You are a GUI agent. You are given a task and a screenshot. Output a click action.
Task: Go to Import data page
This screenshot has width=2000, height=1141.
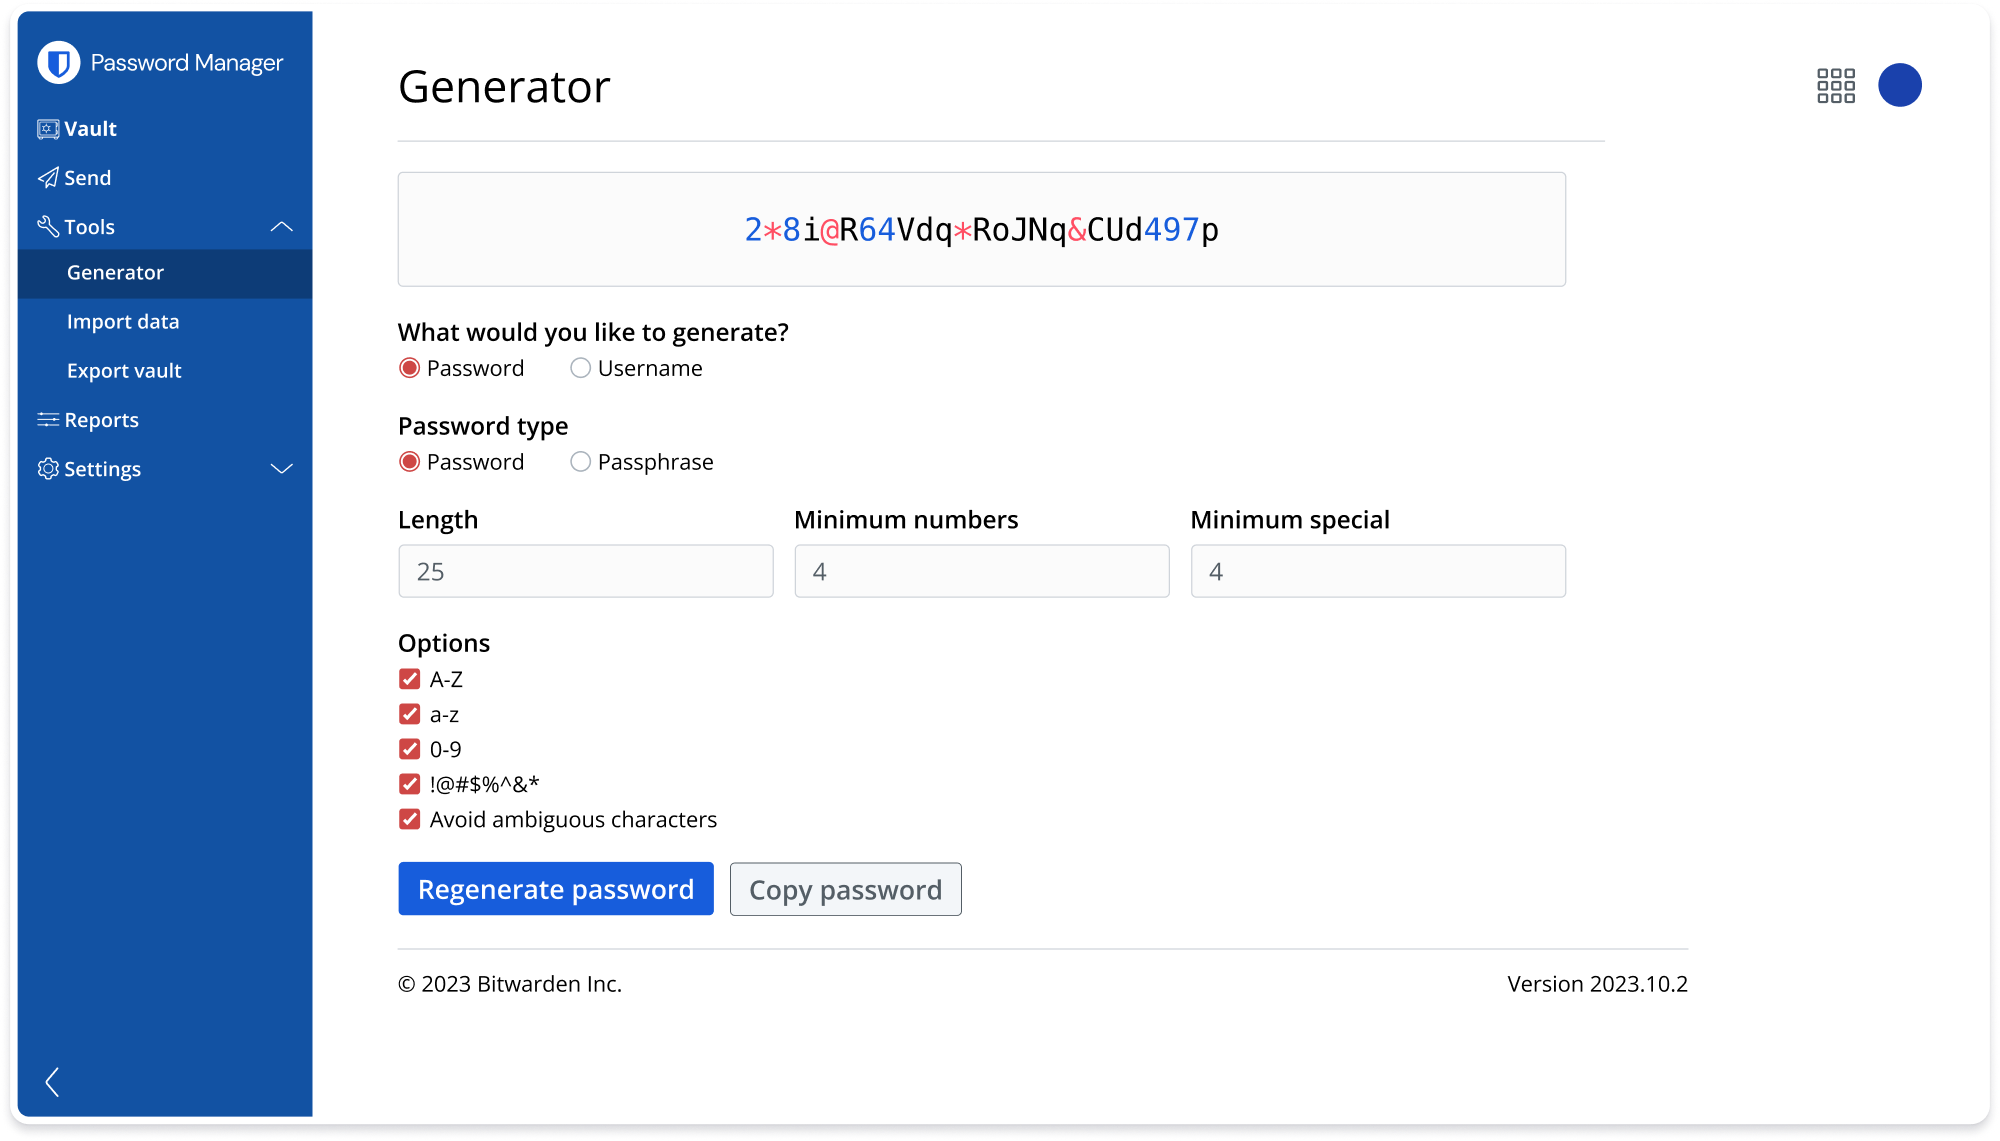pyautogui.click(x=123, y=321)
